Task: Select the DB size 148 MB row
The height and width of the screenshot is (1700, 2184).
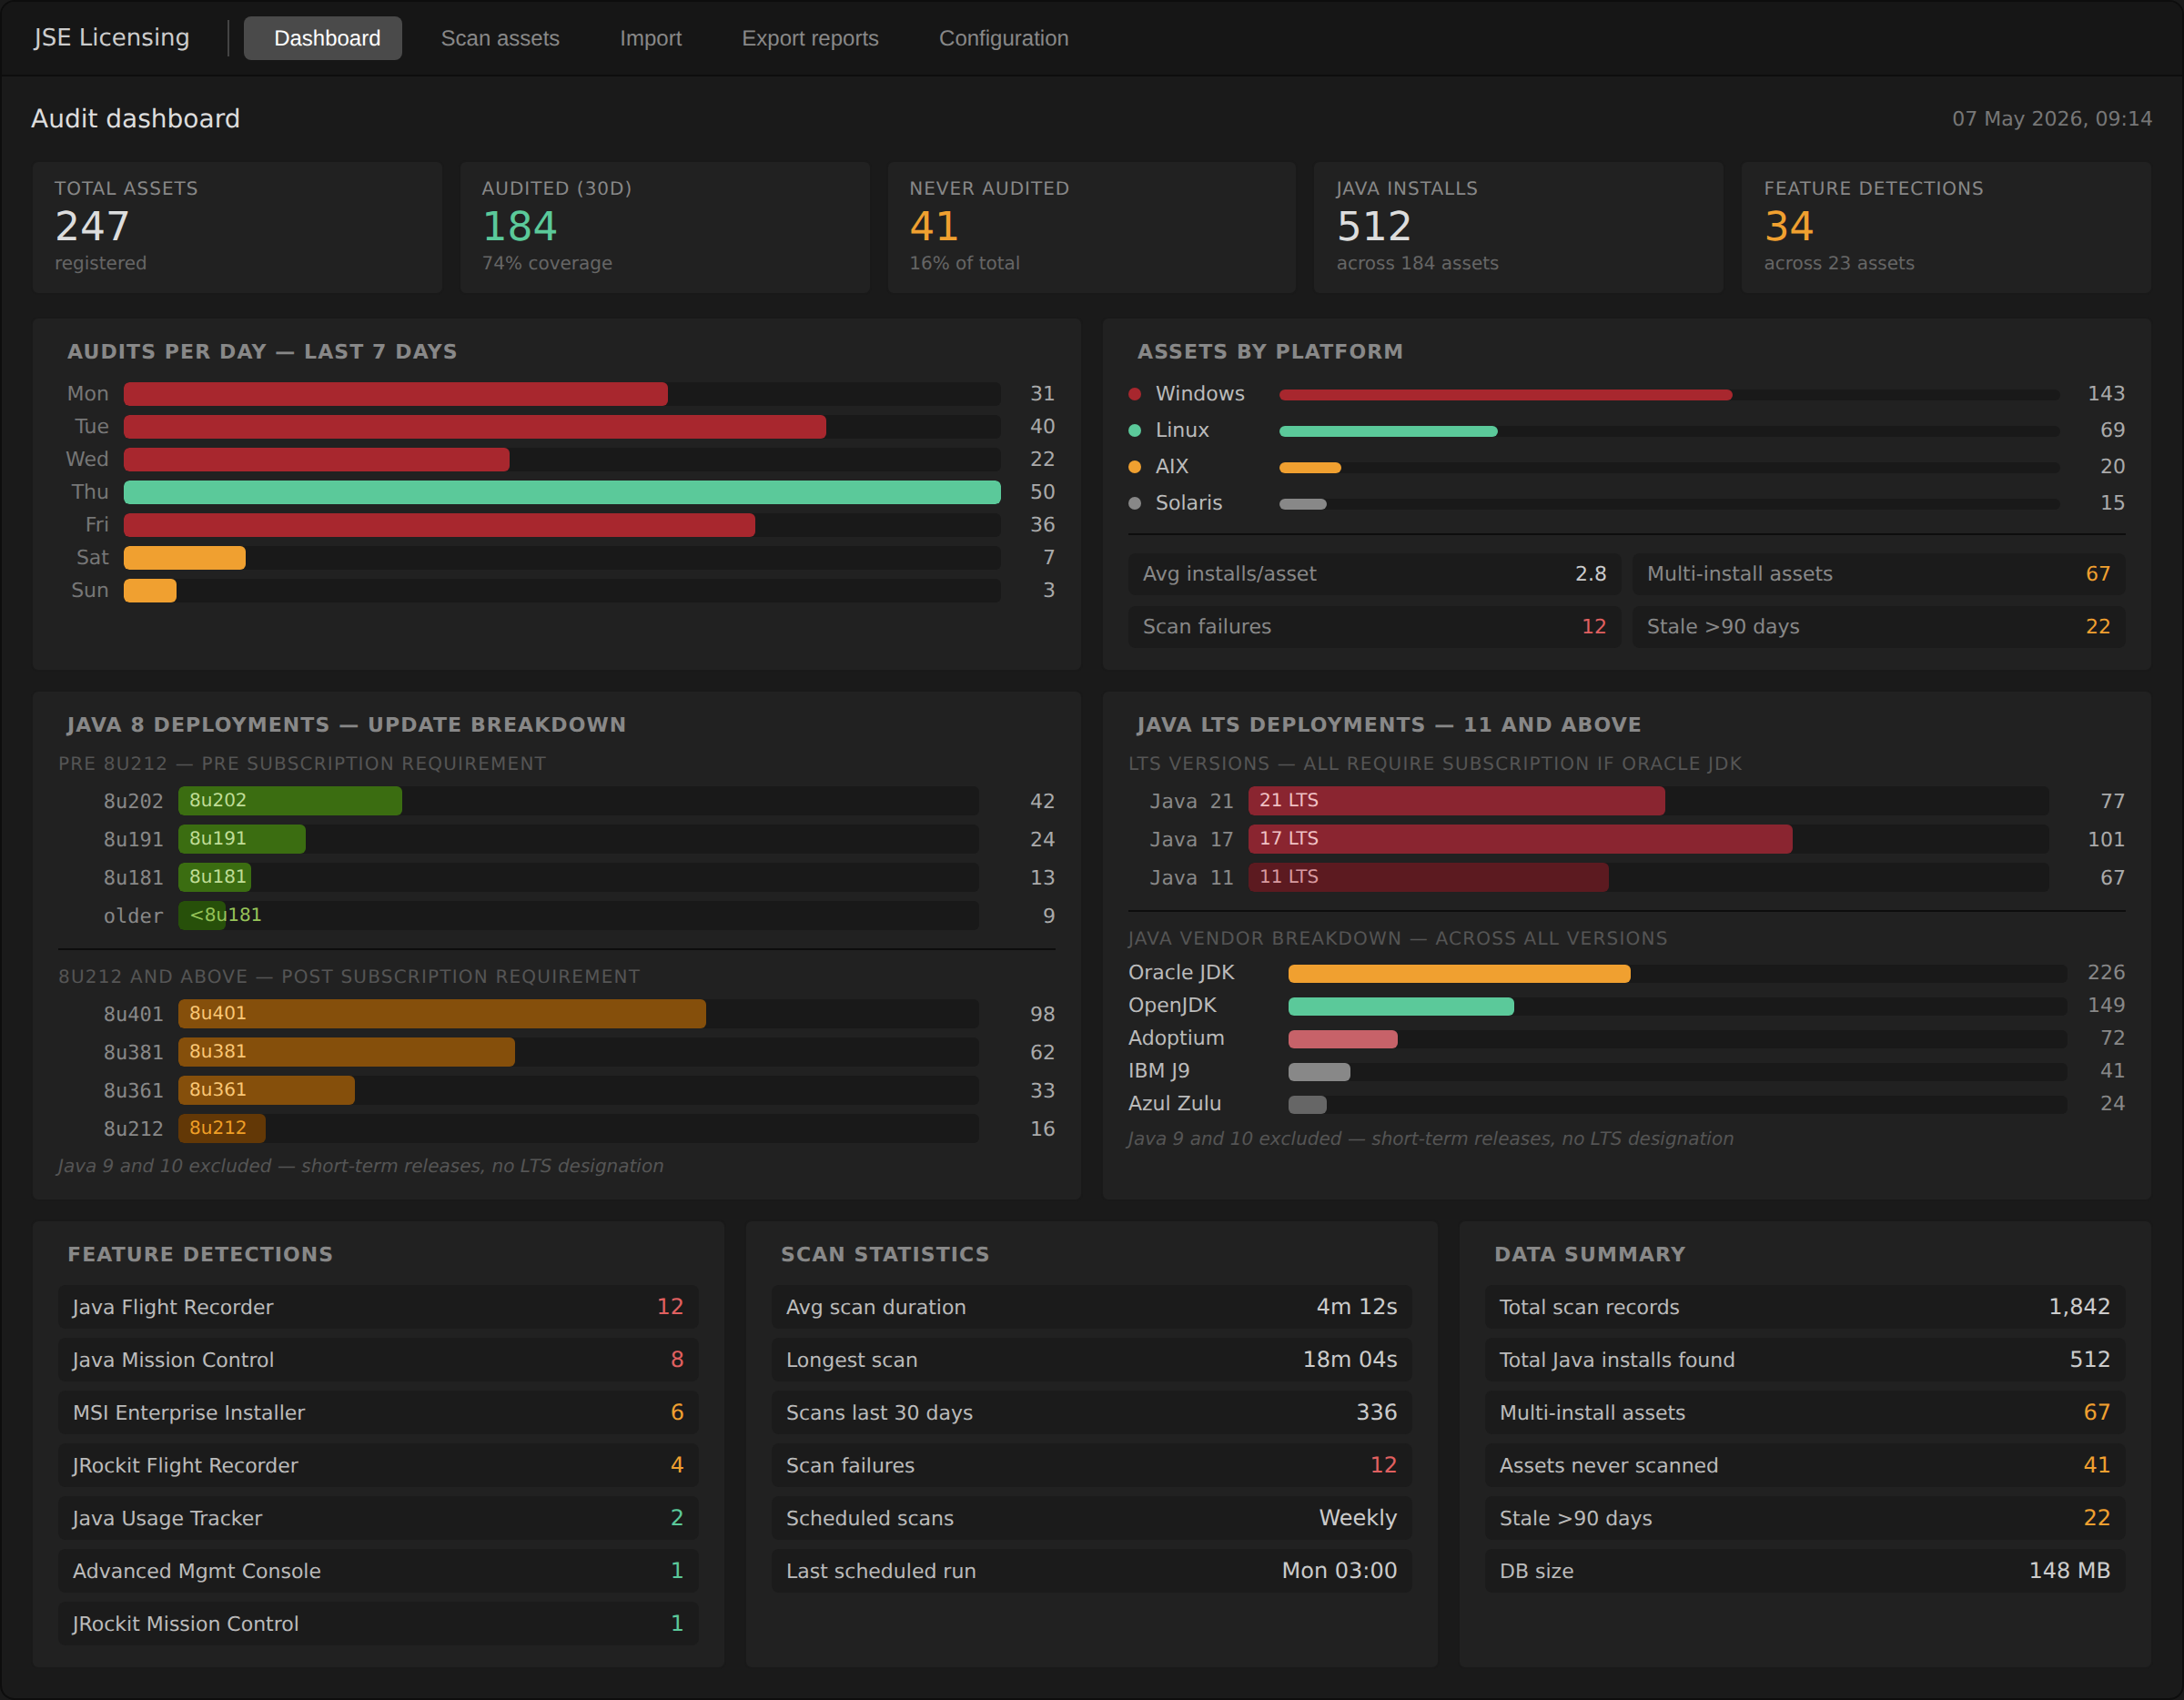Action: coord(1805,1571)
